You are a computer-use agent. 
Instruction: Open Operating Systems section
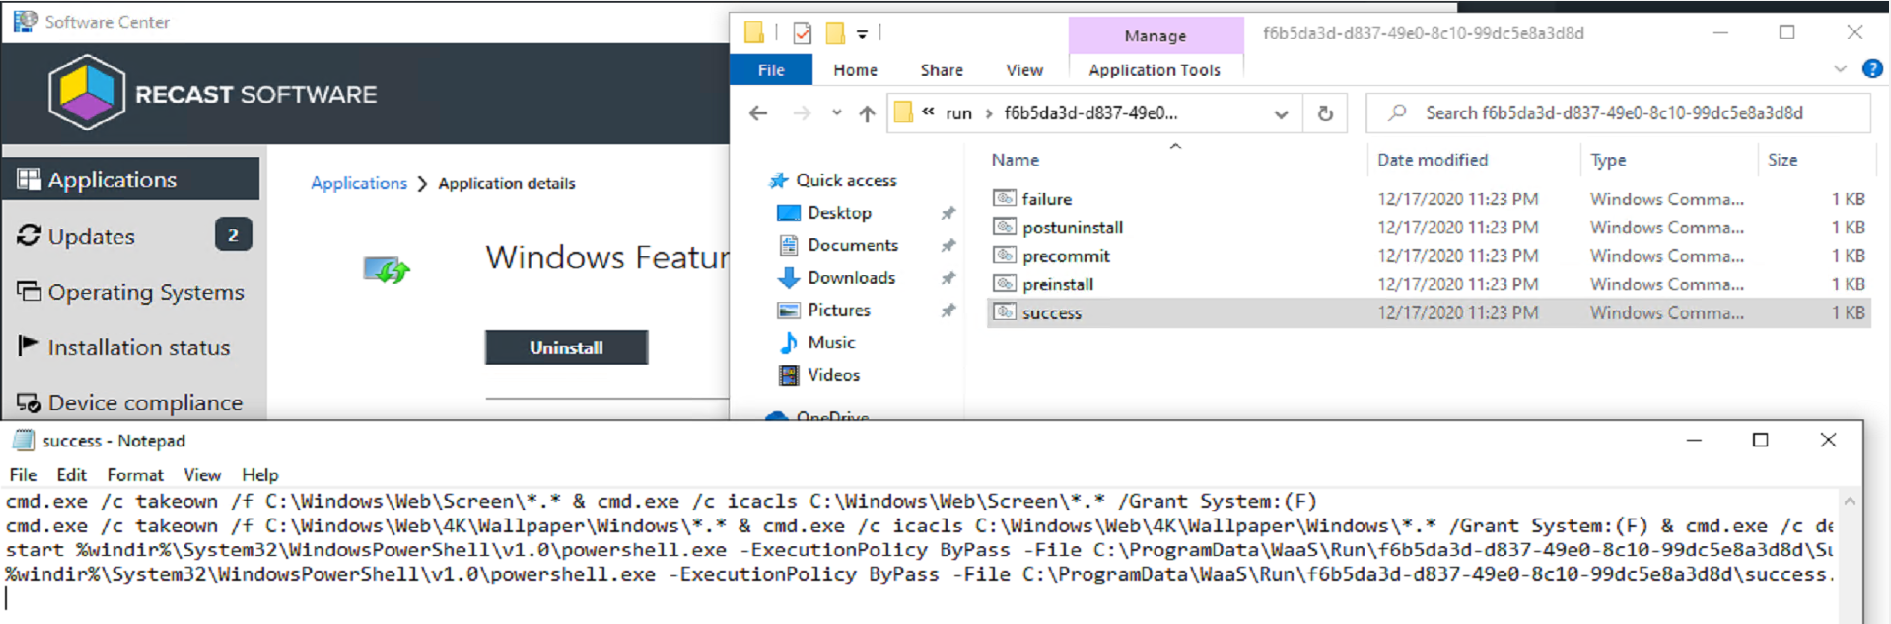133,292
